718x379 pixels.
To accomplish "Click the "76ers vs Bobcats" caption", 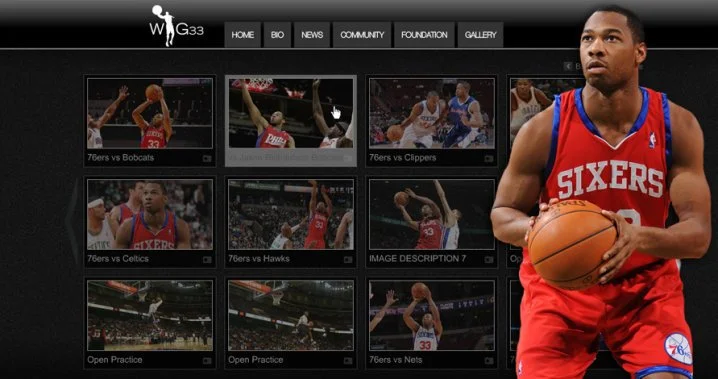I will pos(120,157).
